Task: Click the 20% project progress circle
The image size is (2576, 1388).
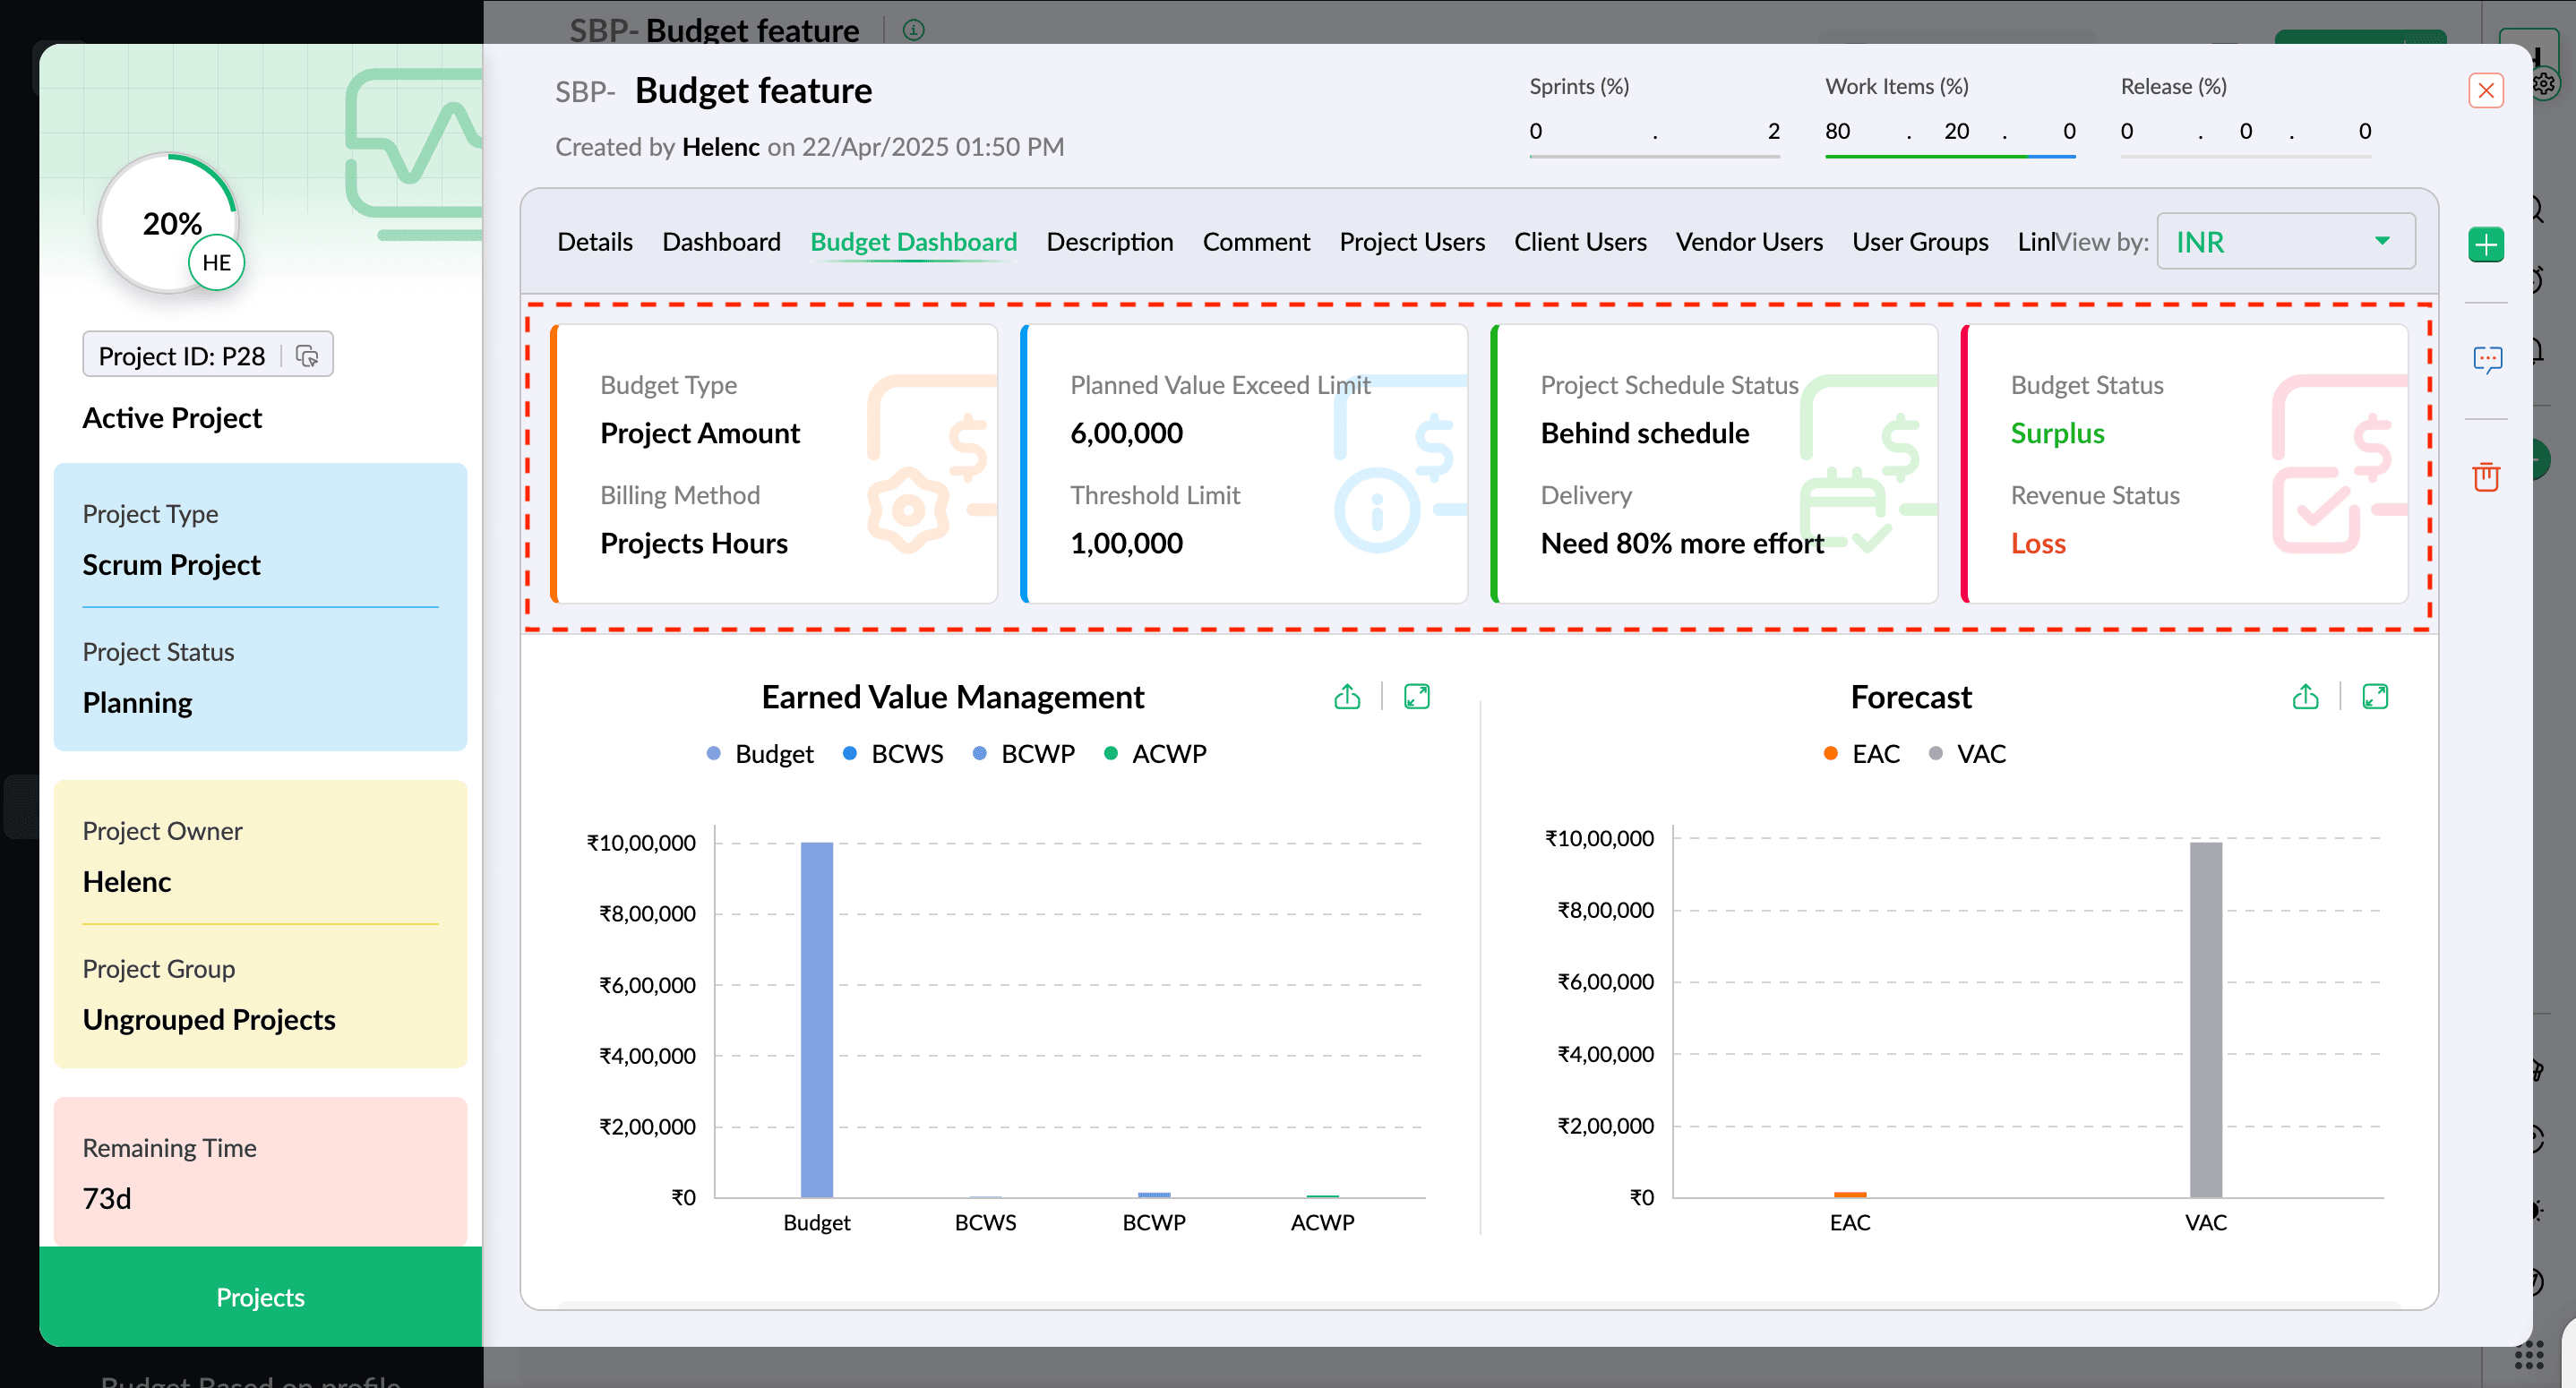Action: (169, 223)
